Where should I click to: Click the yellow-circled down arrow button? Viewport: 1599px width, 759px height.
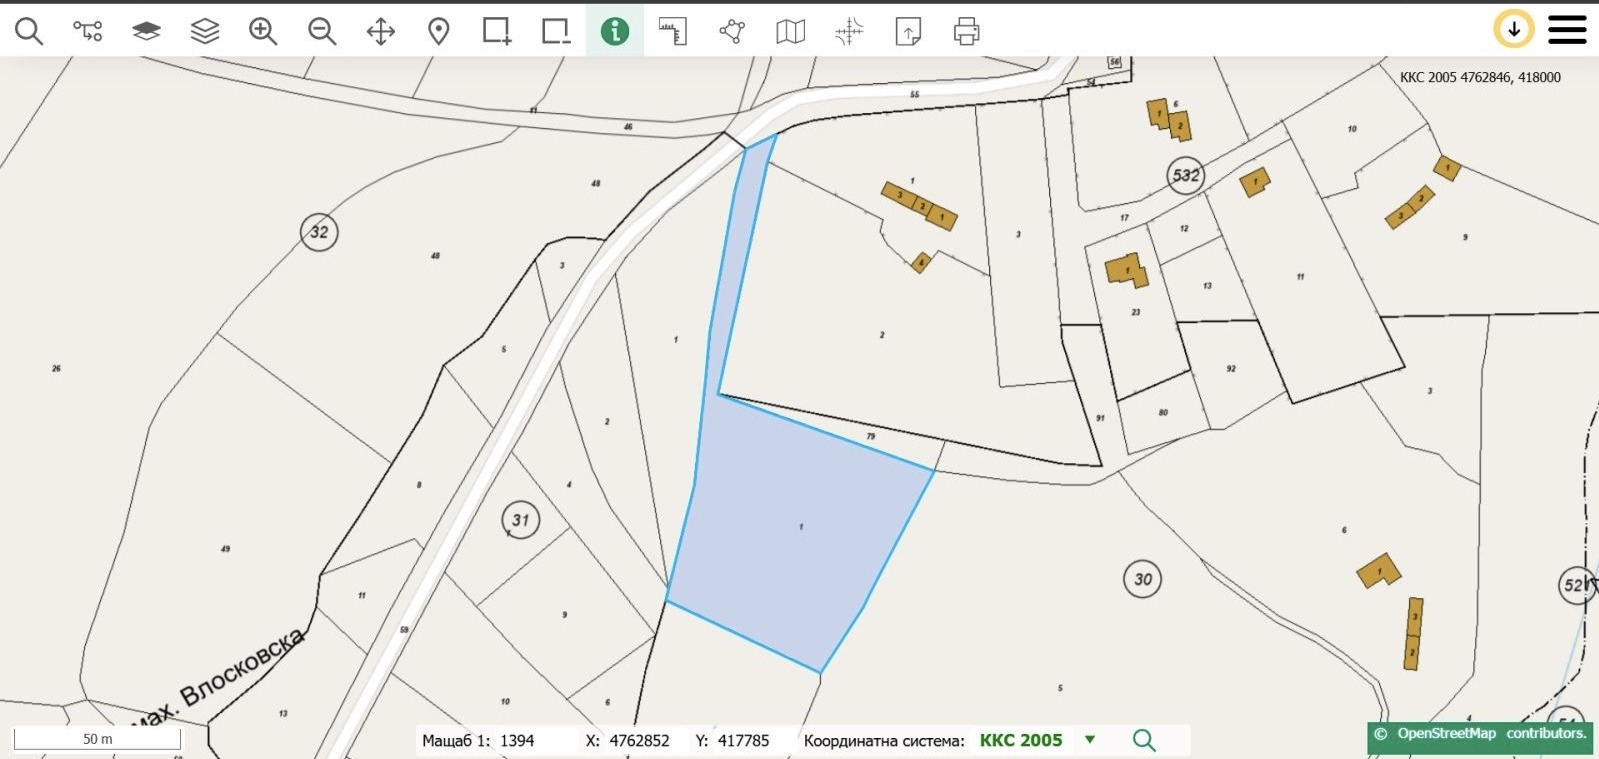pyautogui.click(x=1513, y=30)
